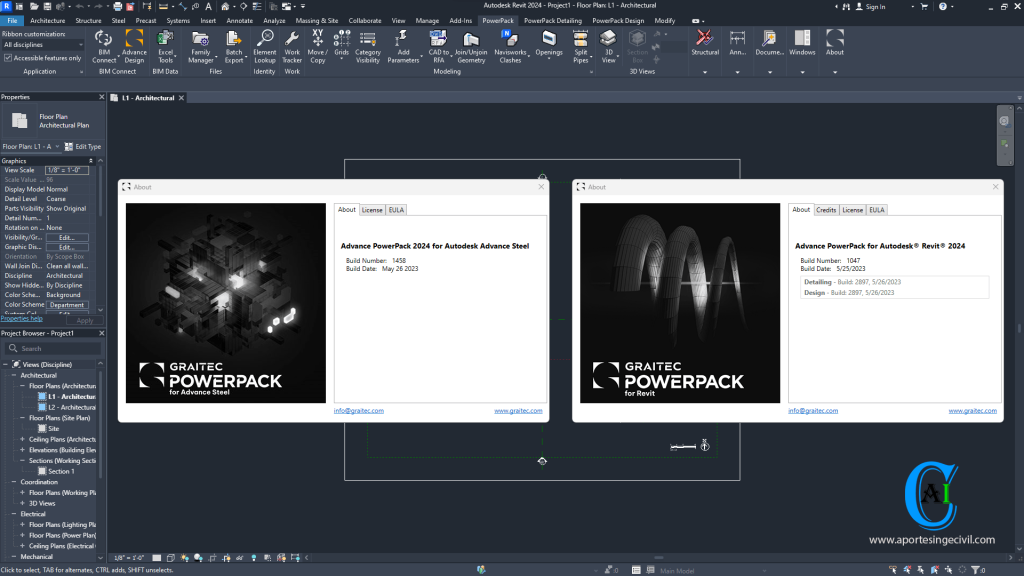Viewport: 1024px width, 576px height.
Task: Open the Family Manager tool
Action: point(199,50)
